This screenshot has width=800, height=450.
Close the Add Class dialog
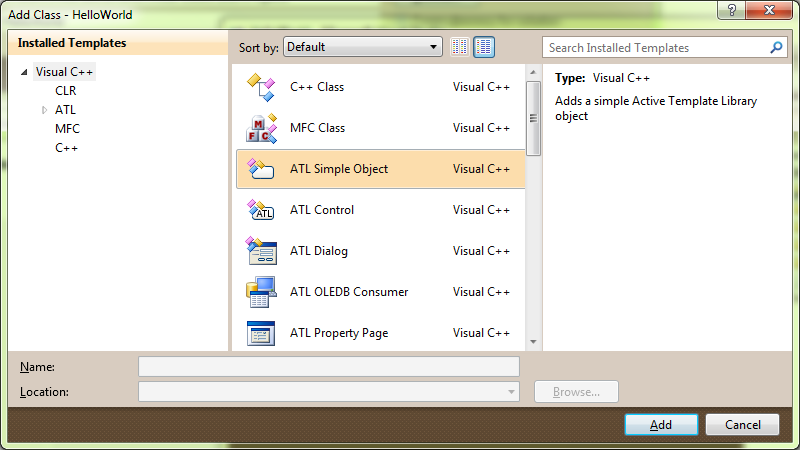click(x=769, y=10)
